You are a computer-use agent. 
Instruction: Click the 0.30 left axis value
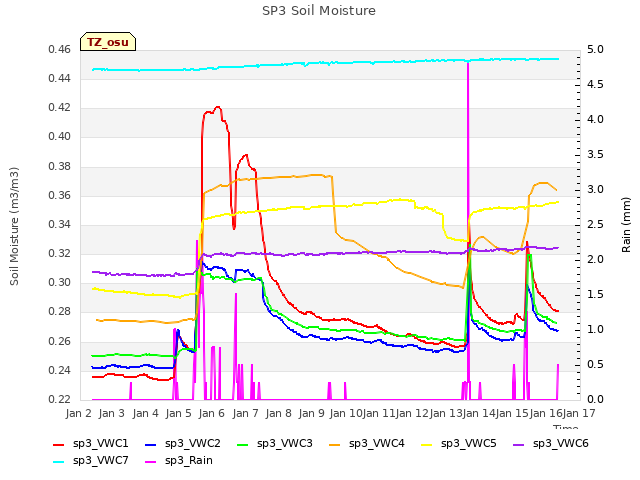tap(60, 282)
